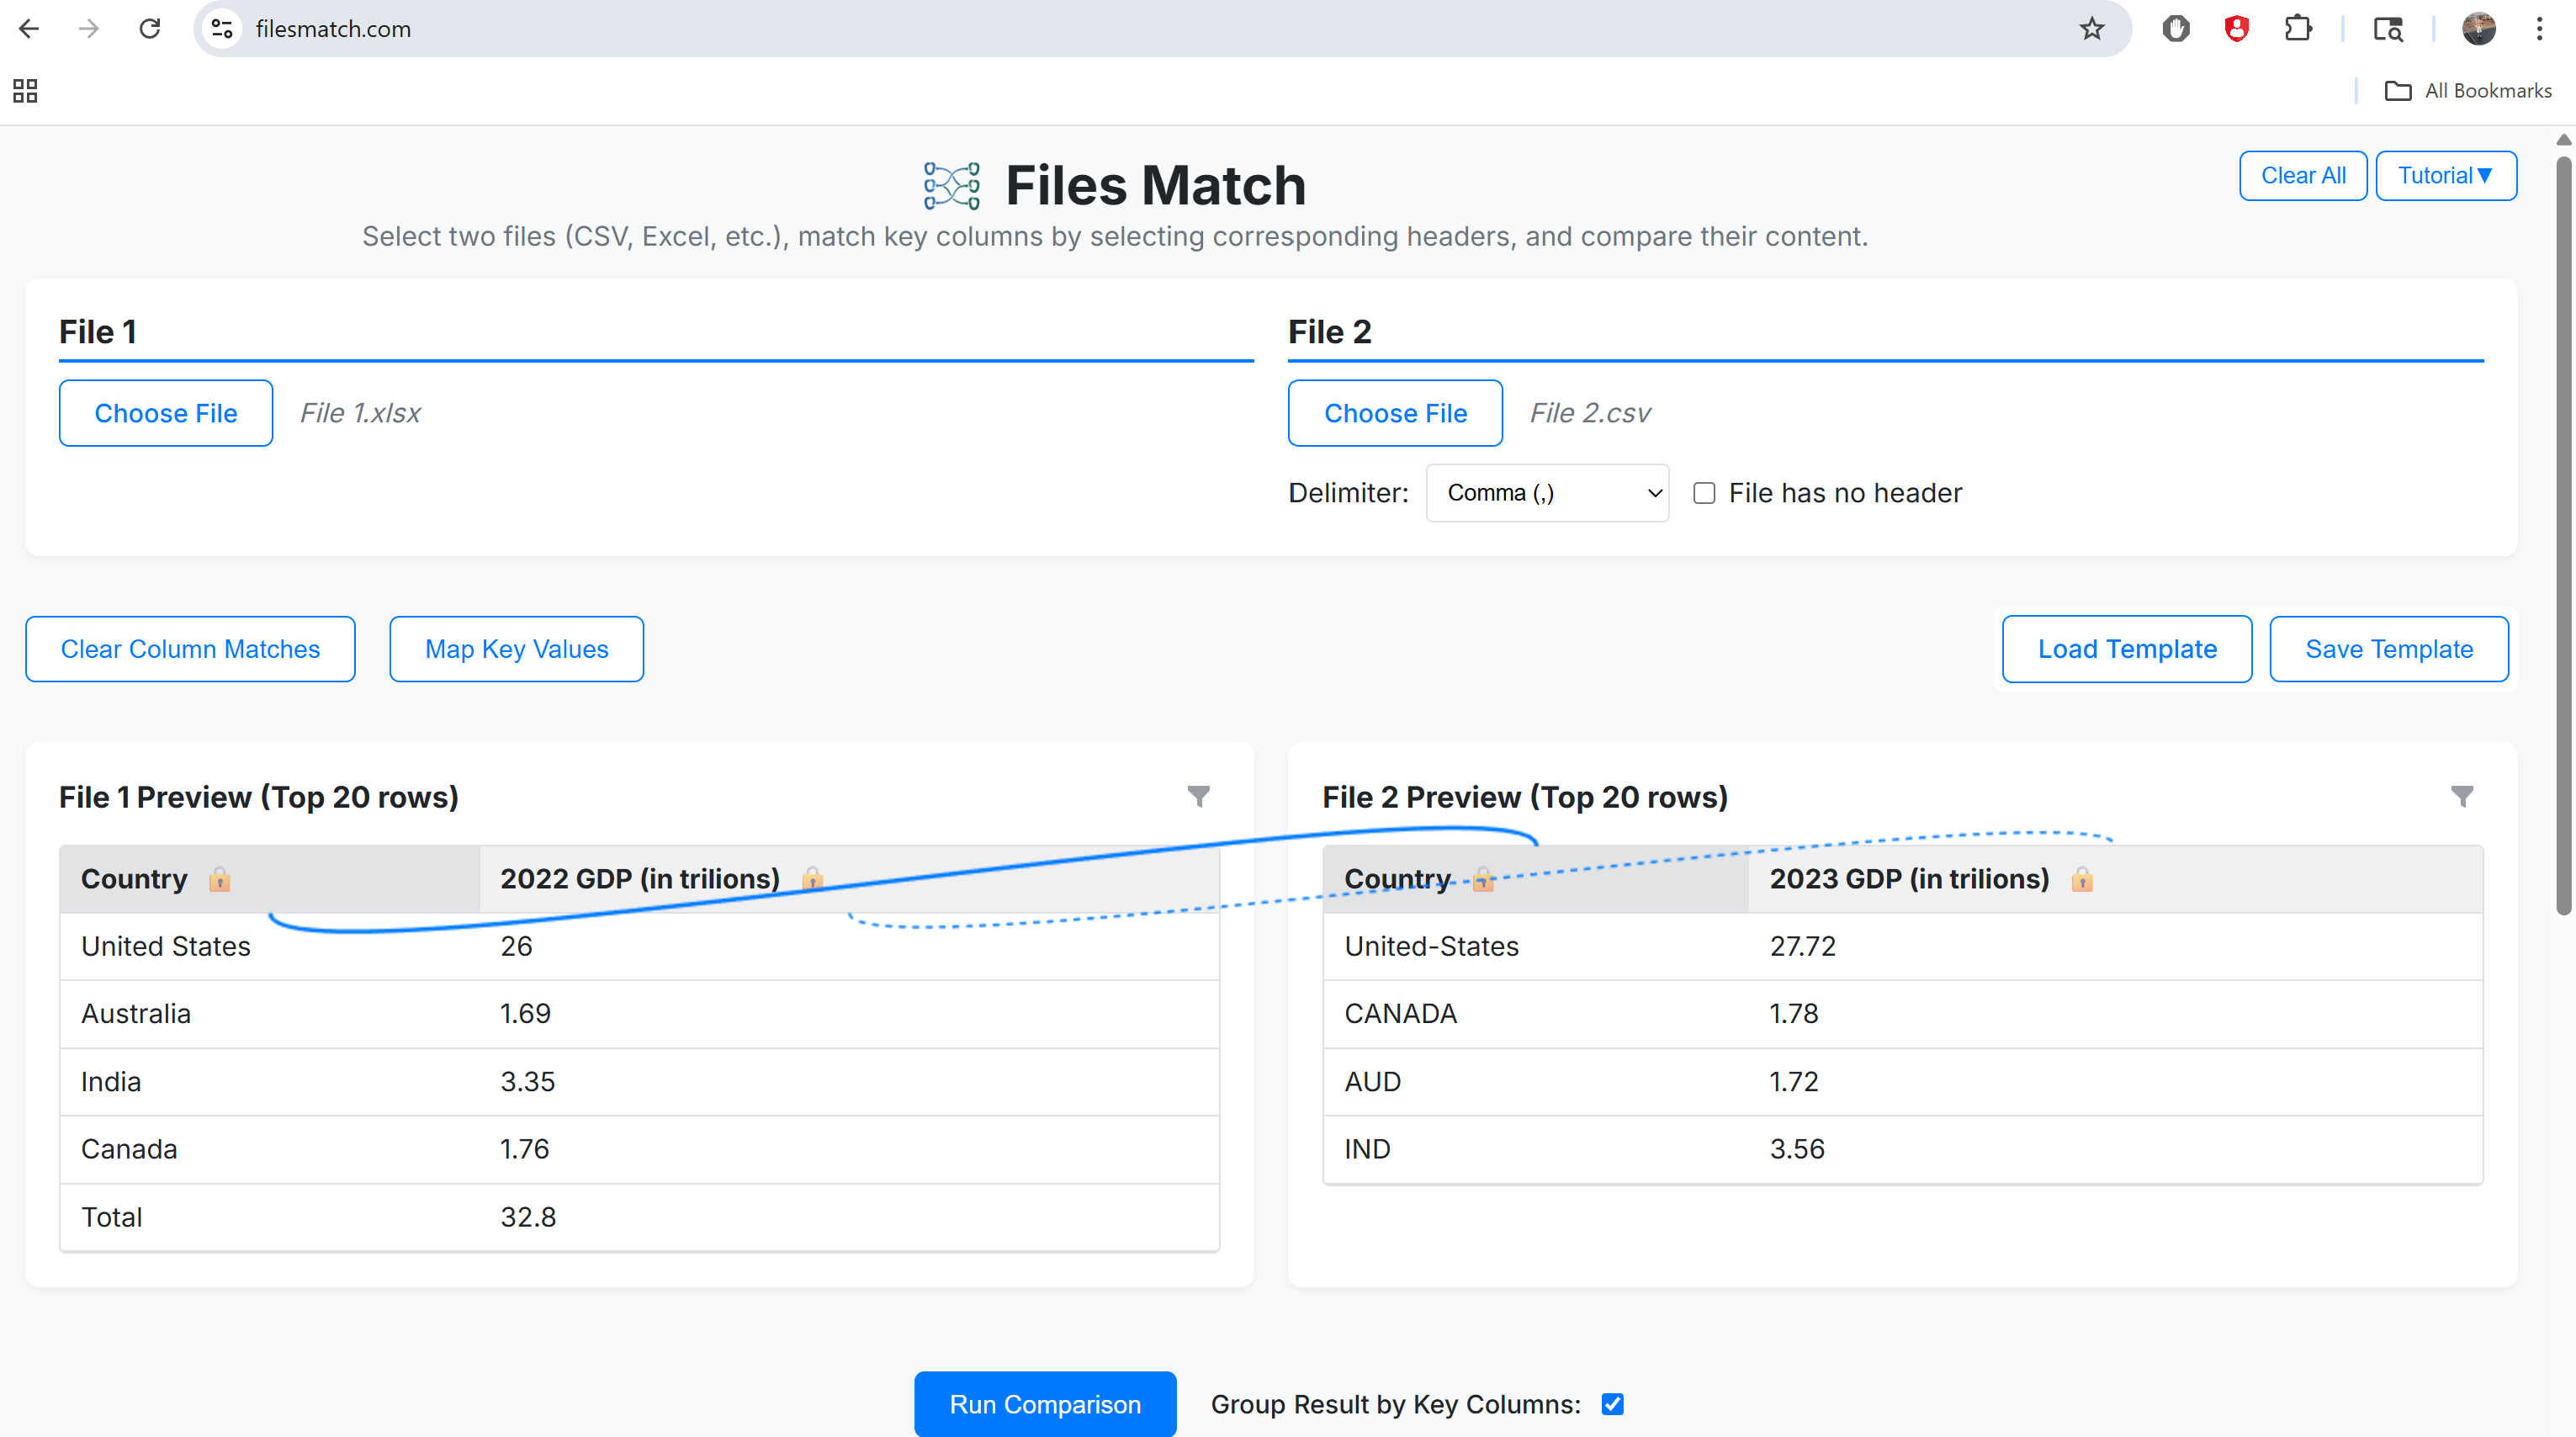The image size is (2576, 1437).
Task: Click the File 1 preview filter icon
Action: pyautogui.click(x=1198, y=796)
